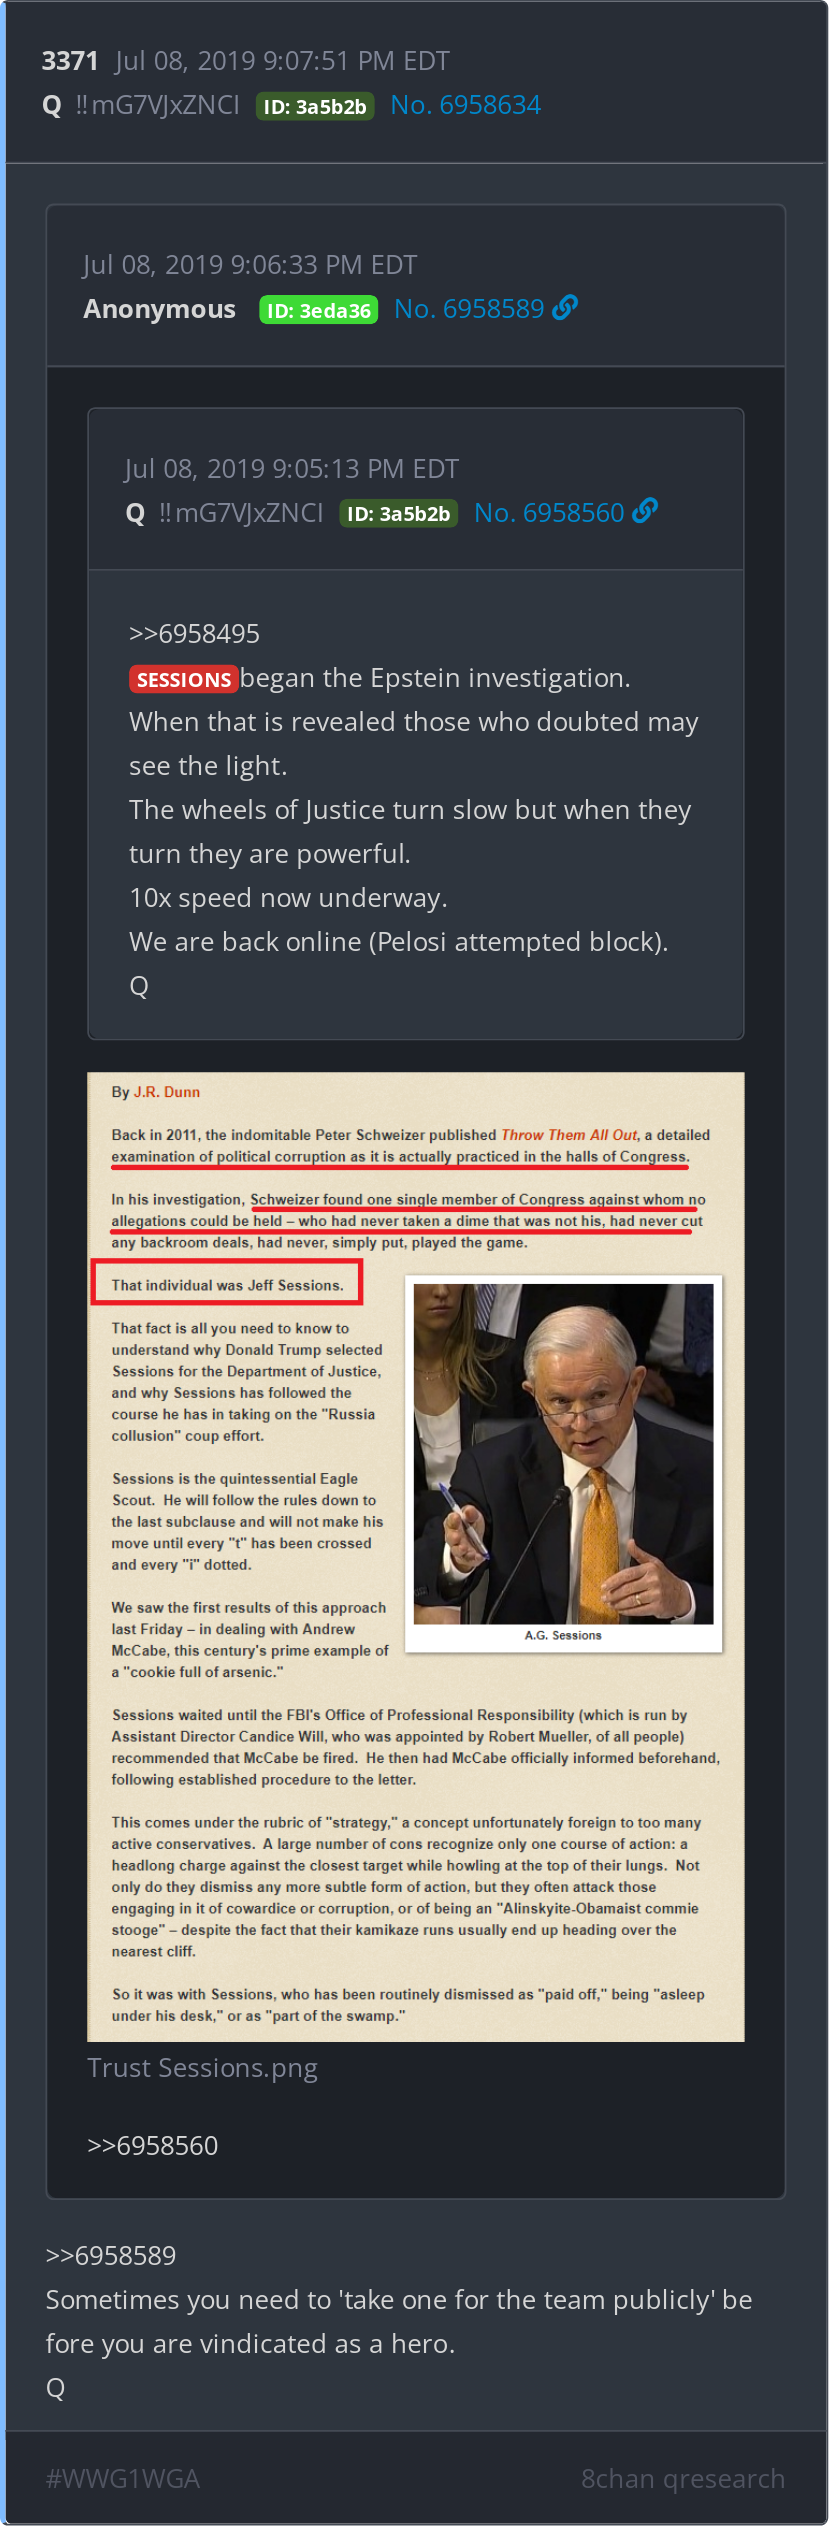Click the A.G. Sessions photo in article

(563, 1454)
